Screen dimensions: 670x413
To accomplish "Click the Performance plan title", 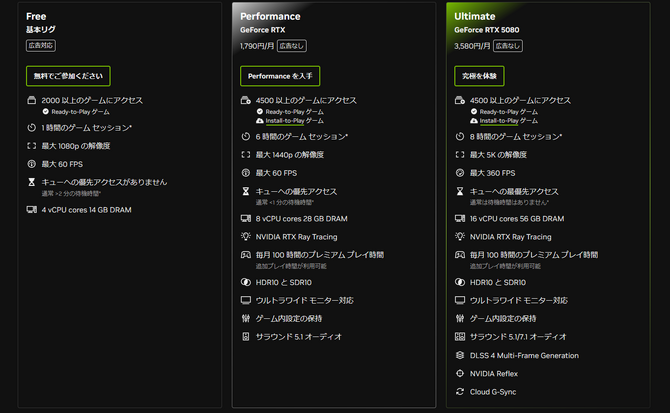I will pyautogui.click(x=270, y=16).
